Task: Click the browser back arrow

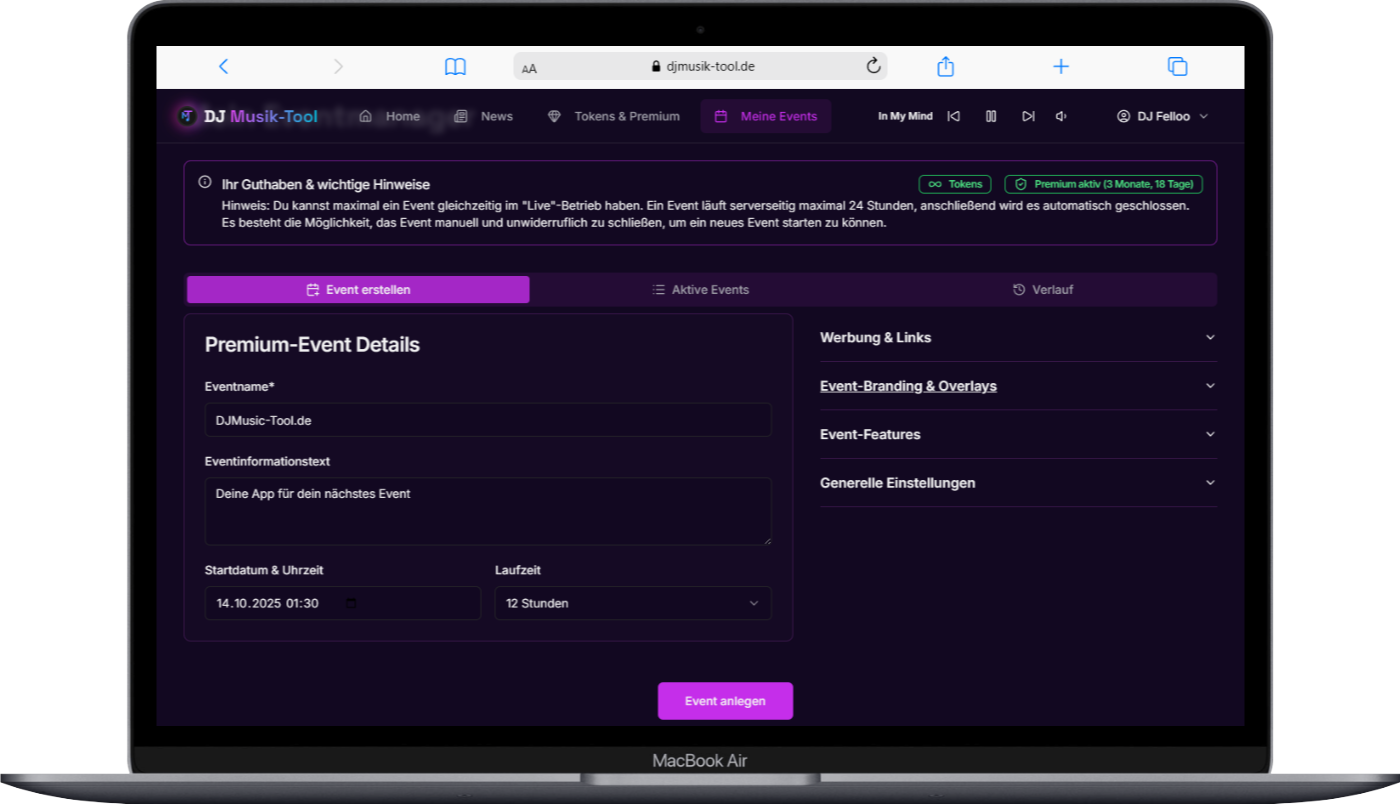Action: pyautogui.click(x=223, y=67)
